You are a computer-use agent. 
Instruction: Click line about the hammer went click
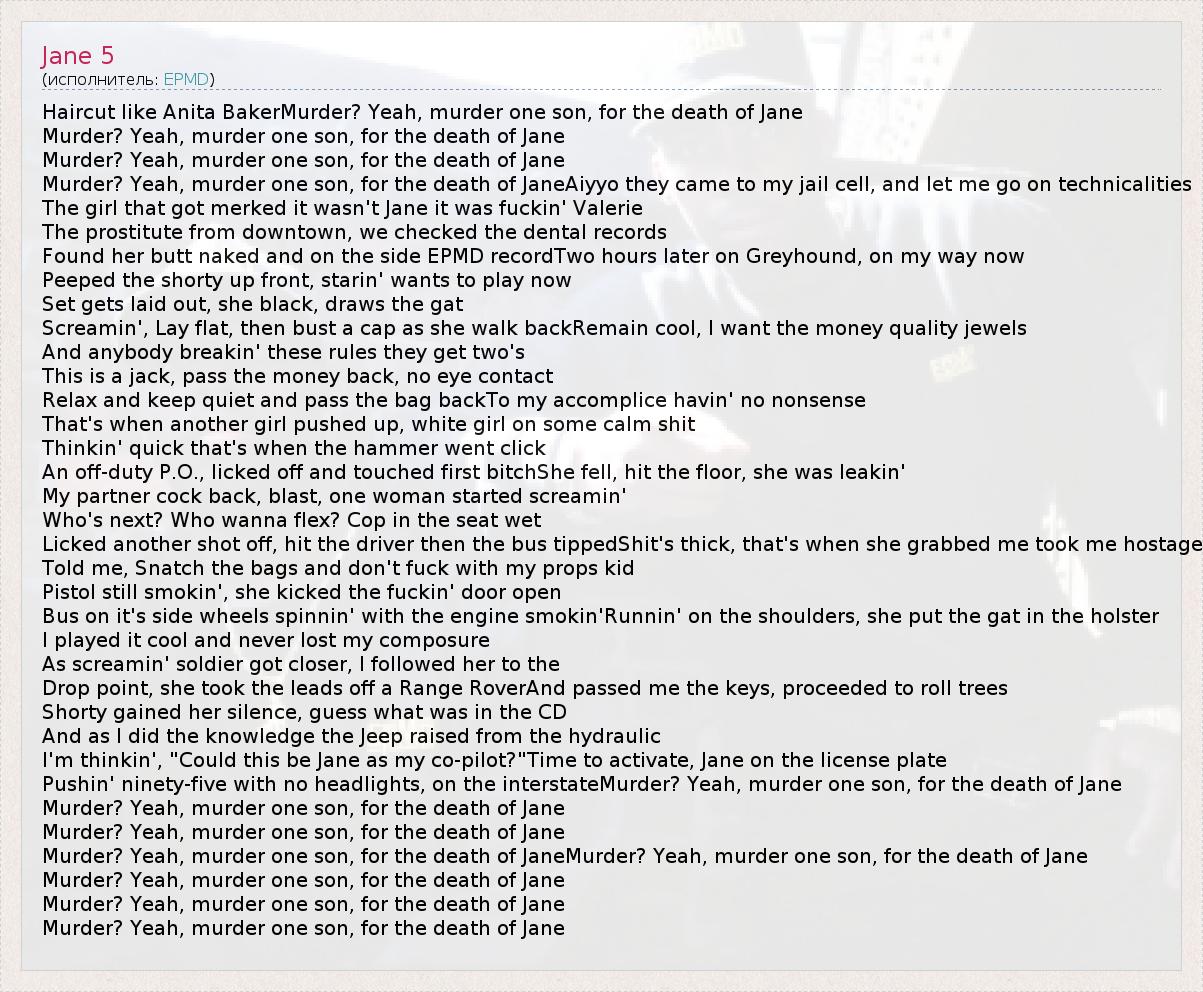pos(293,448)
